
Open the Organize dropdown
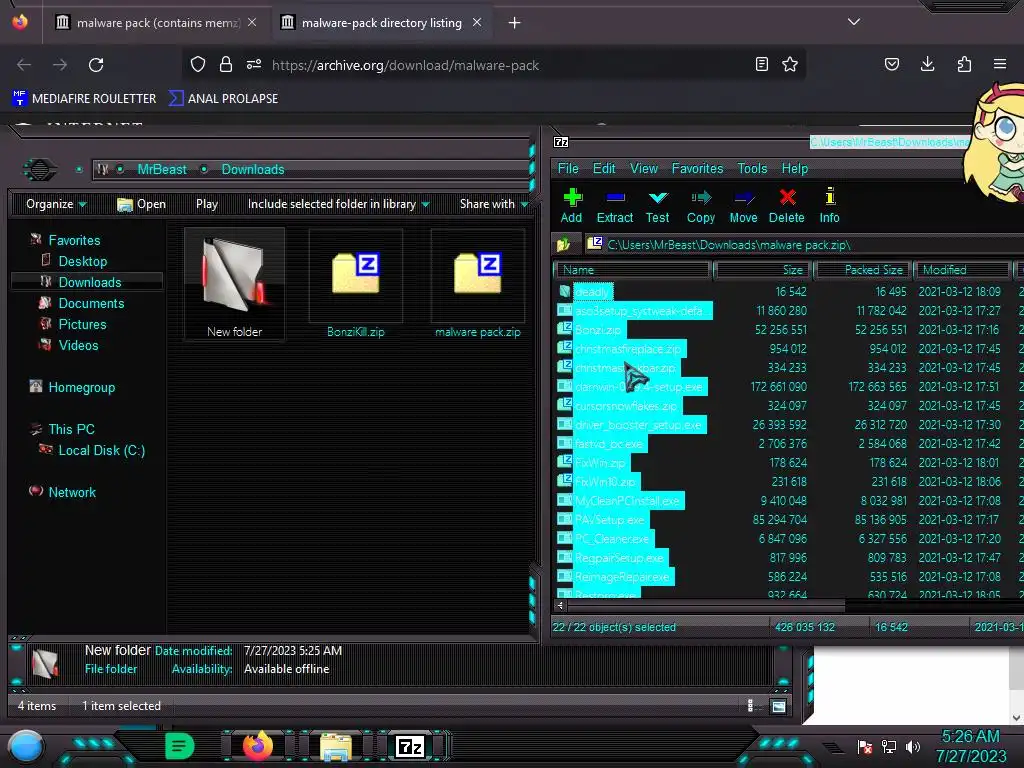coord(56,204)
